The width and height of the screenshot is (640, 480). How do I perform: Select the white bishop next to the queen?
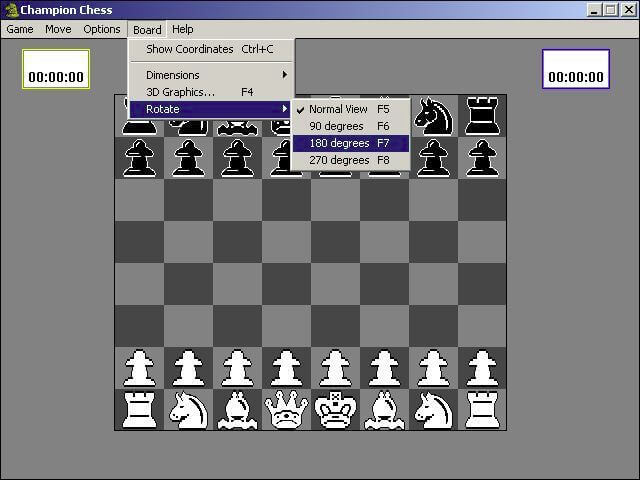237,410
